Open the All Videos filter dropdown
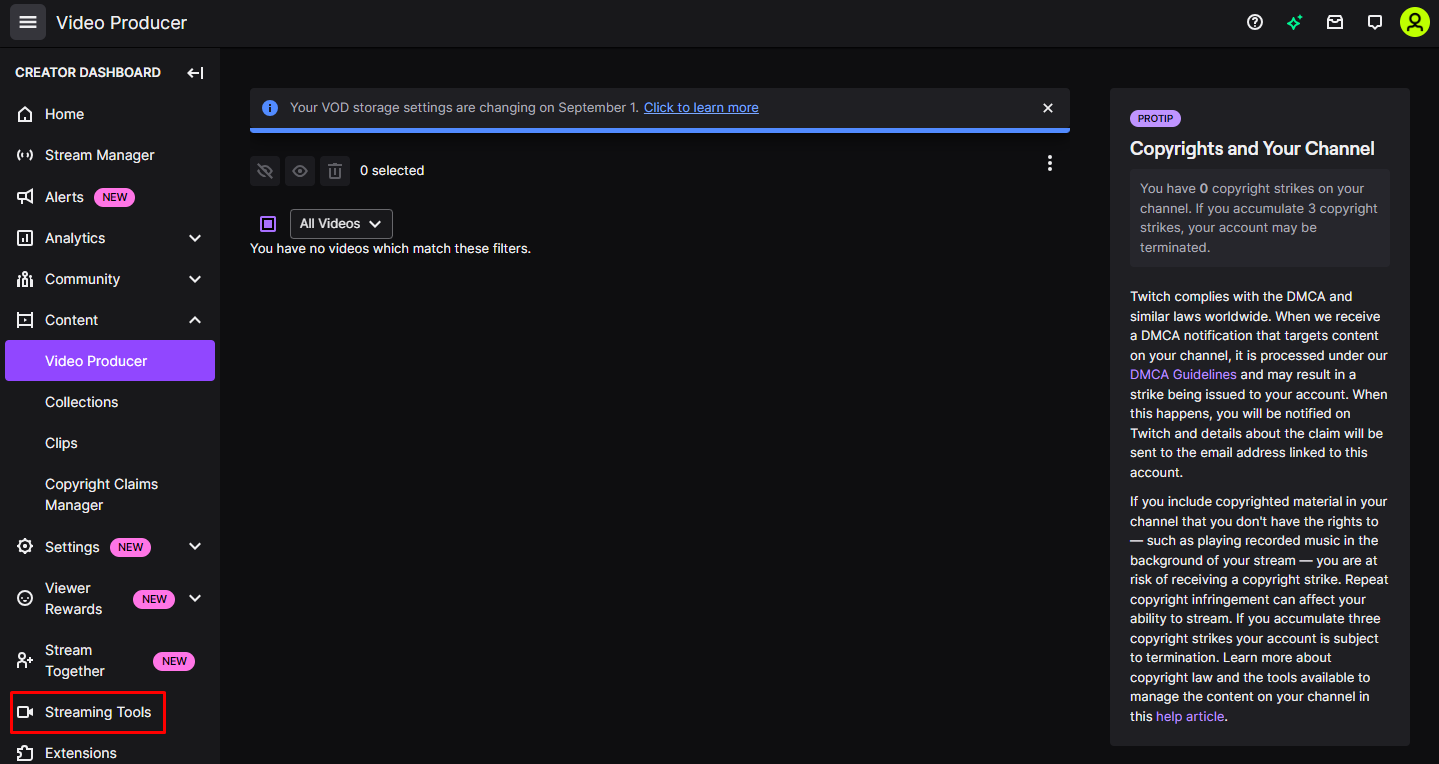Screen dimensions: 1439x764 (x=341, y=224)
